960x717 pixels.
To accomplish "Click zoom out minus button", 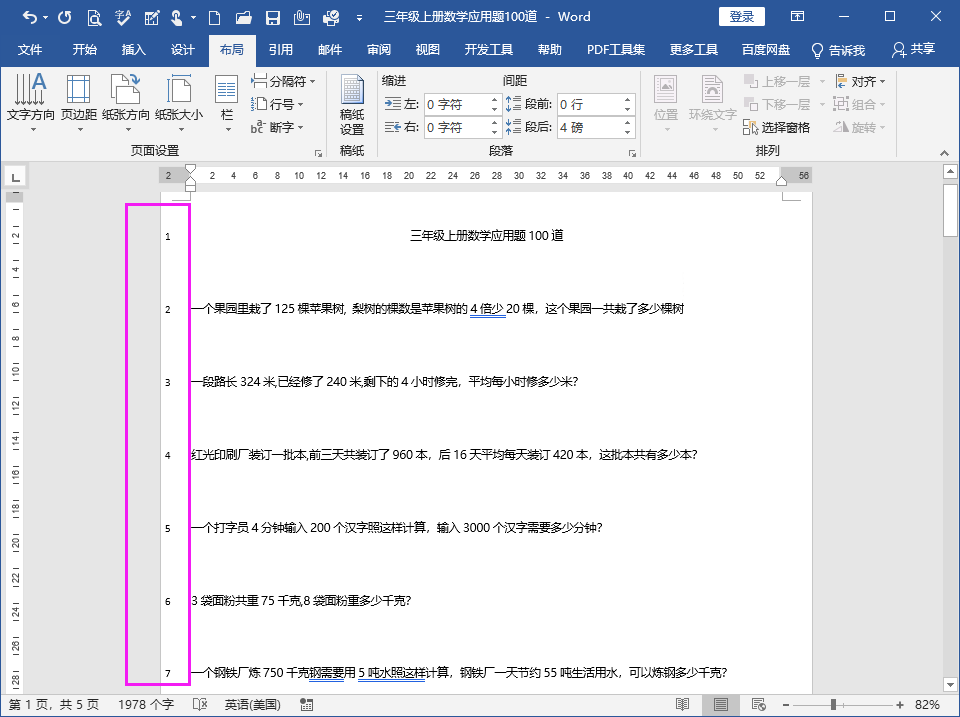I will (786, 705).
